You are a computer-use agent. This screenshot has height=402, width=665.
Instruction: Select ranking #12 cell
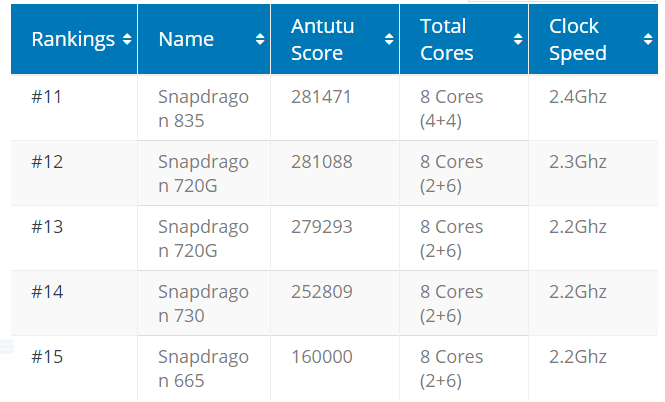click(74, 173)
